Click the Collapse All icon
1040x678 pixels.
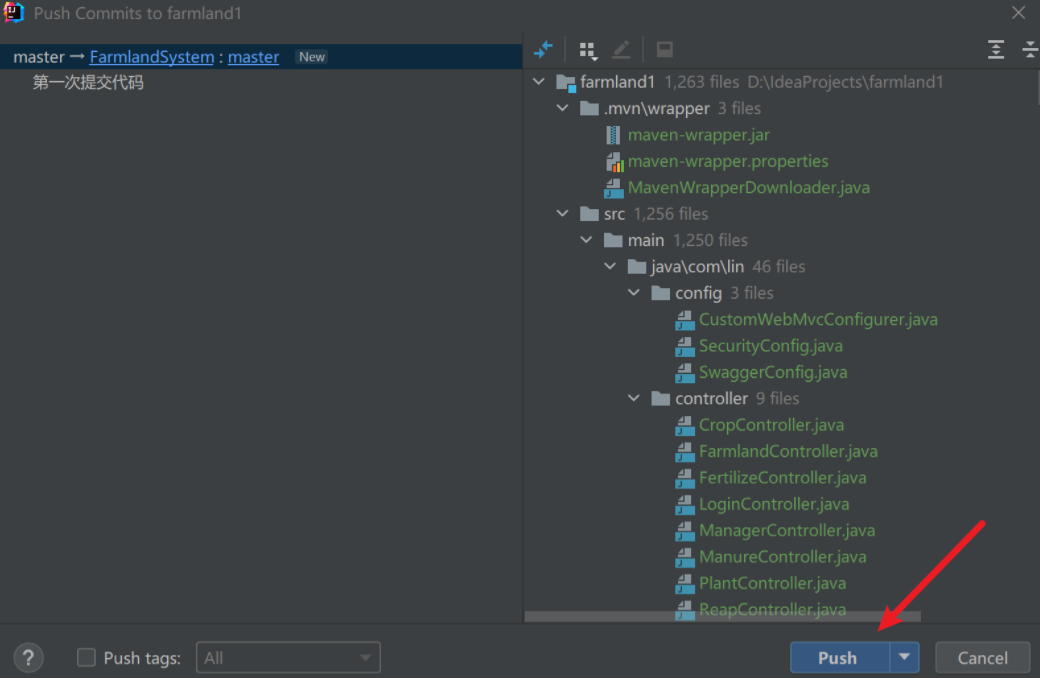1030,49
